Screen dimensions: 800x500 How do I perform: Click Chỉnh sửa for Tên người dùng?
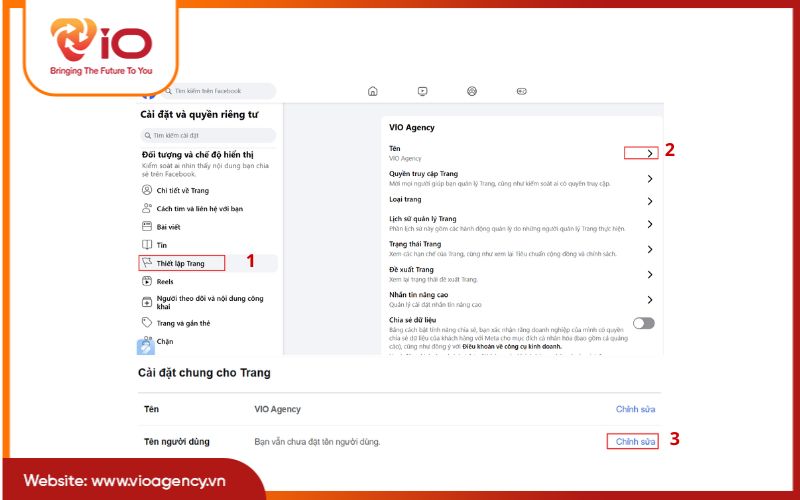tap(635, 442)
